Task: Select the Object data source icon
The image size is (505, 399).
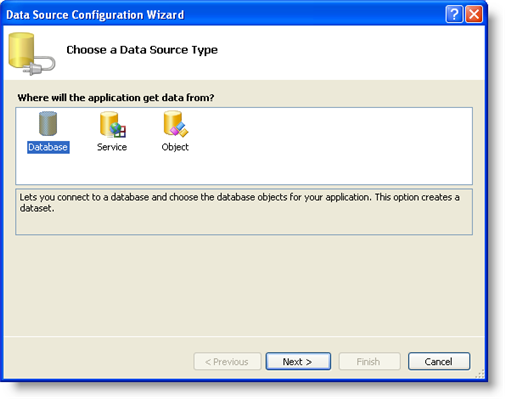Action: (176, 124)
